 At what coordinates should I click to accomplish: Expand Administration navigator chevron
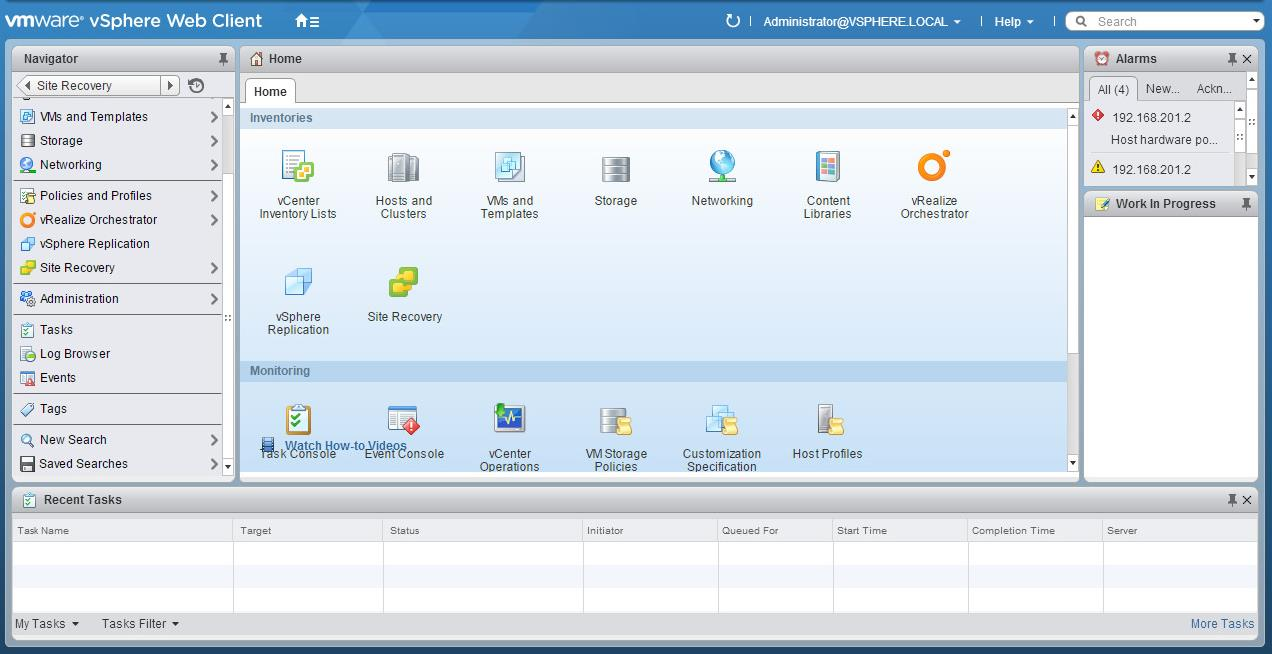pyautogui.click(x=214, y=299)
